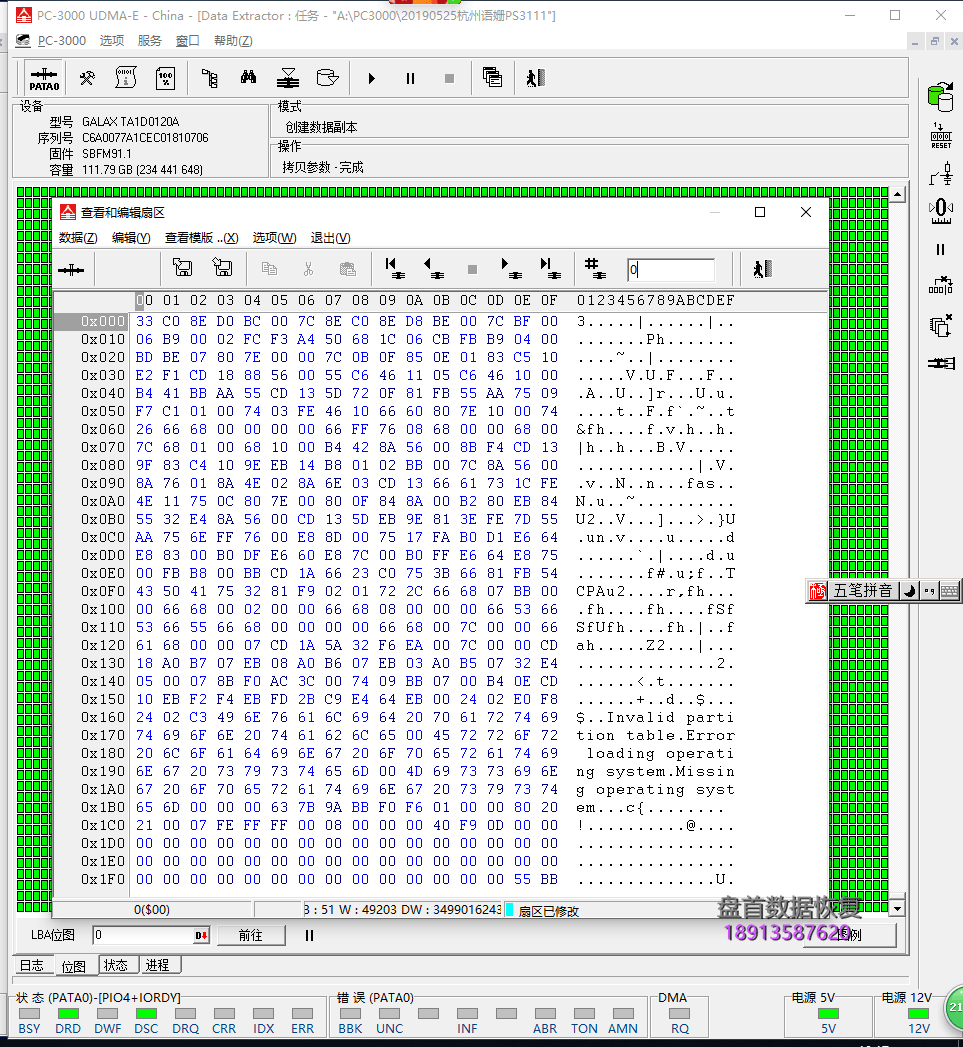Click the 100% test icon in toolbar
The height and width of the screenshot is (1047, 963).
pos(166,79)
